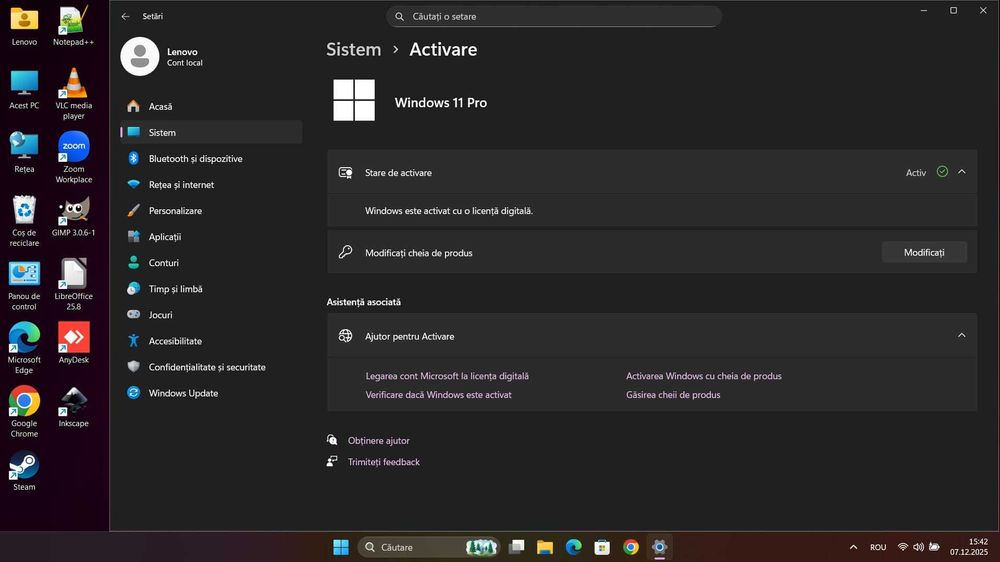Viewport: 1000px width, 562px height.
Task: Show hidden tray icons chevron
Action: [x=853, y=547]
